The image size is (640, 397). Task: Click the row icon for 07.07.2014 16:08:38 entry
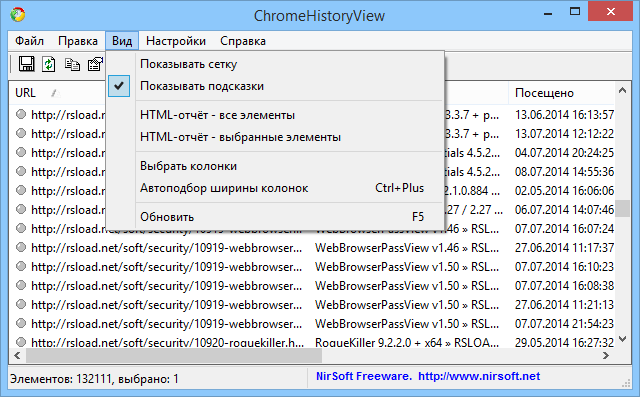[21, 285]
